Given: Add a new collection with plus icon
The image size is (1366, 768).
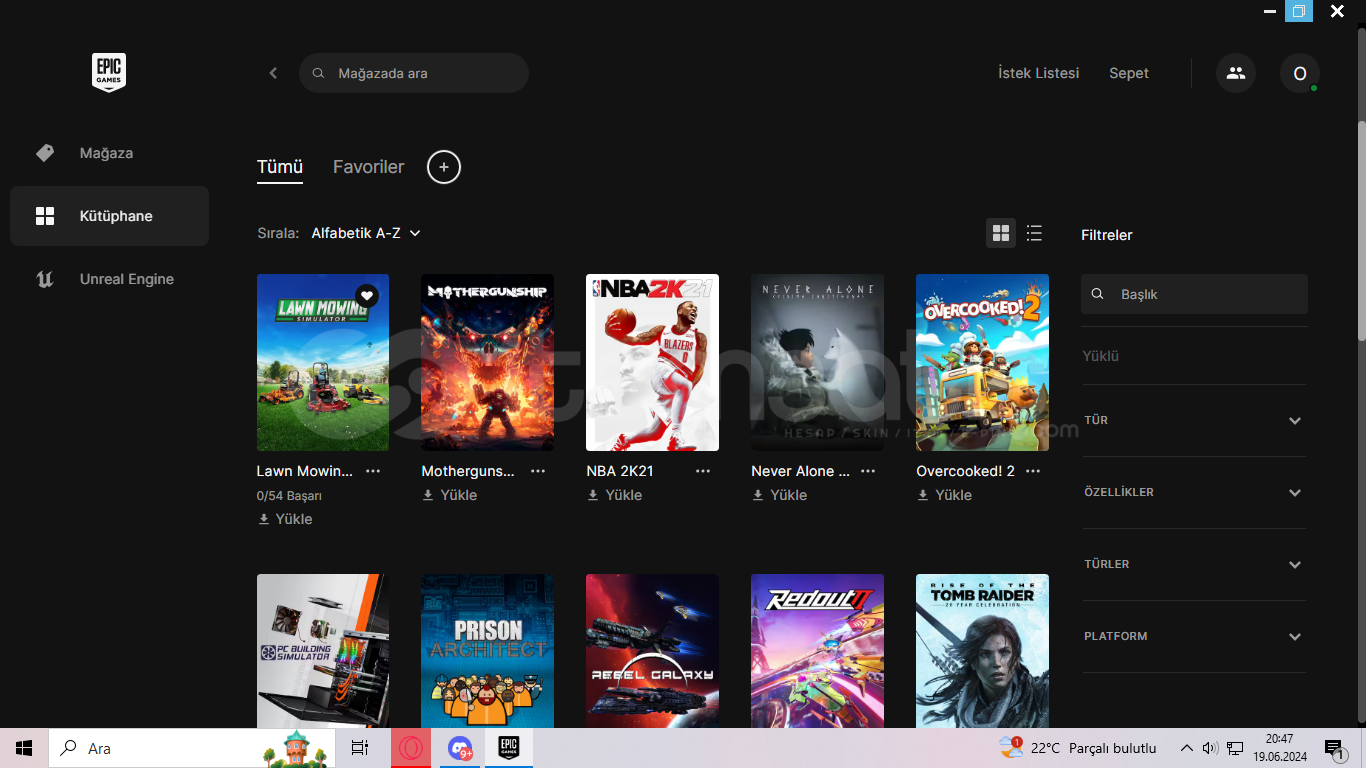Looking at the screenshot, I should [444, 167].
